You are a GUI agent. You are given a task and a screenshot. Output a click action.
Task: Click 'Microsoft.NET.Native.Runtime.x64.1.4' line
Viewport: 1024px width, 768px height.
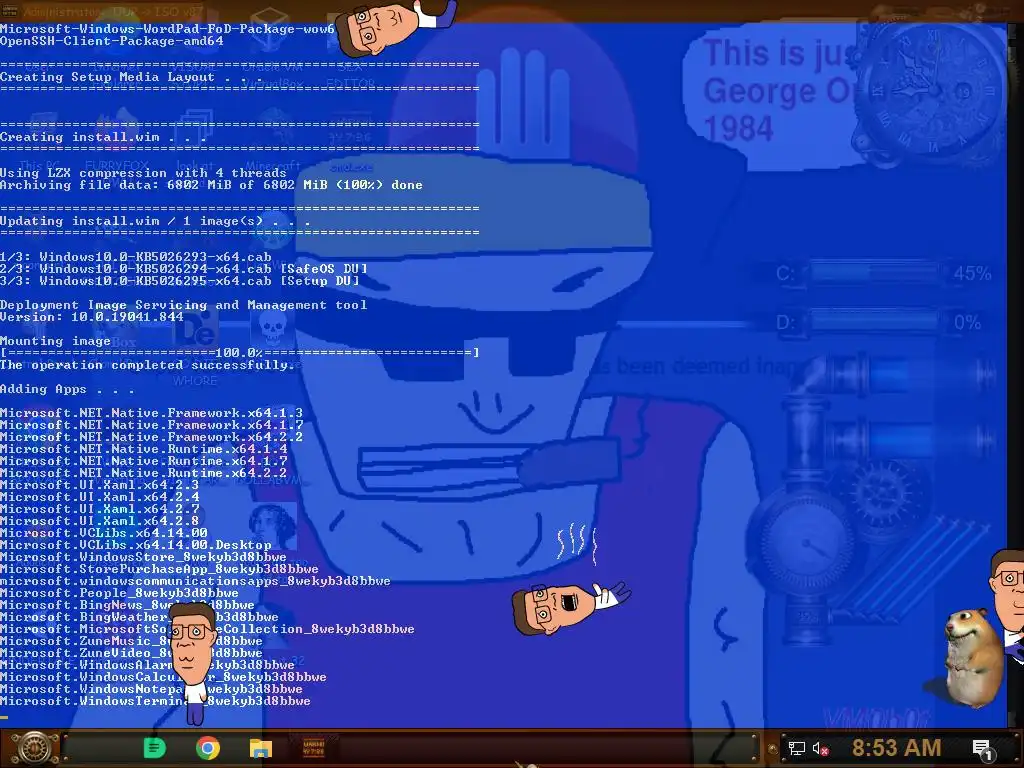click(x=143, y=449)
